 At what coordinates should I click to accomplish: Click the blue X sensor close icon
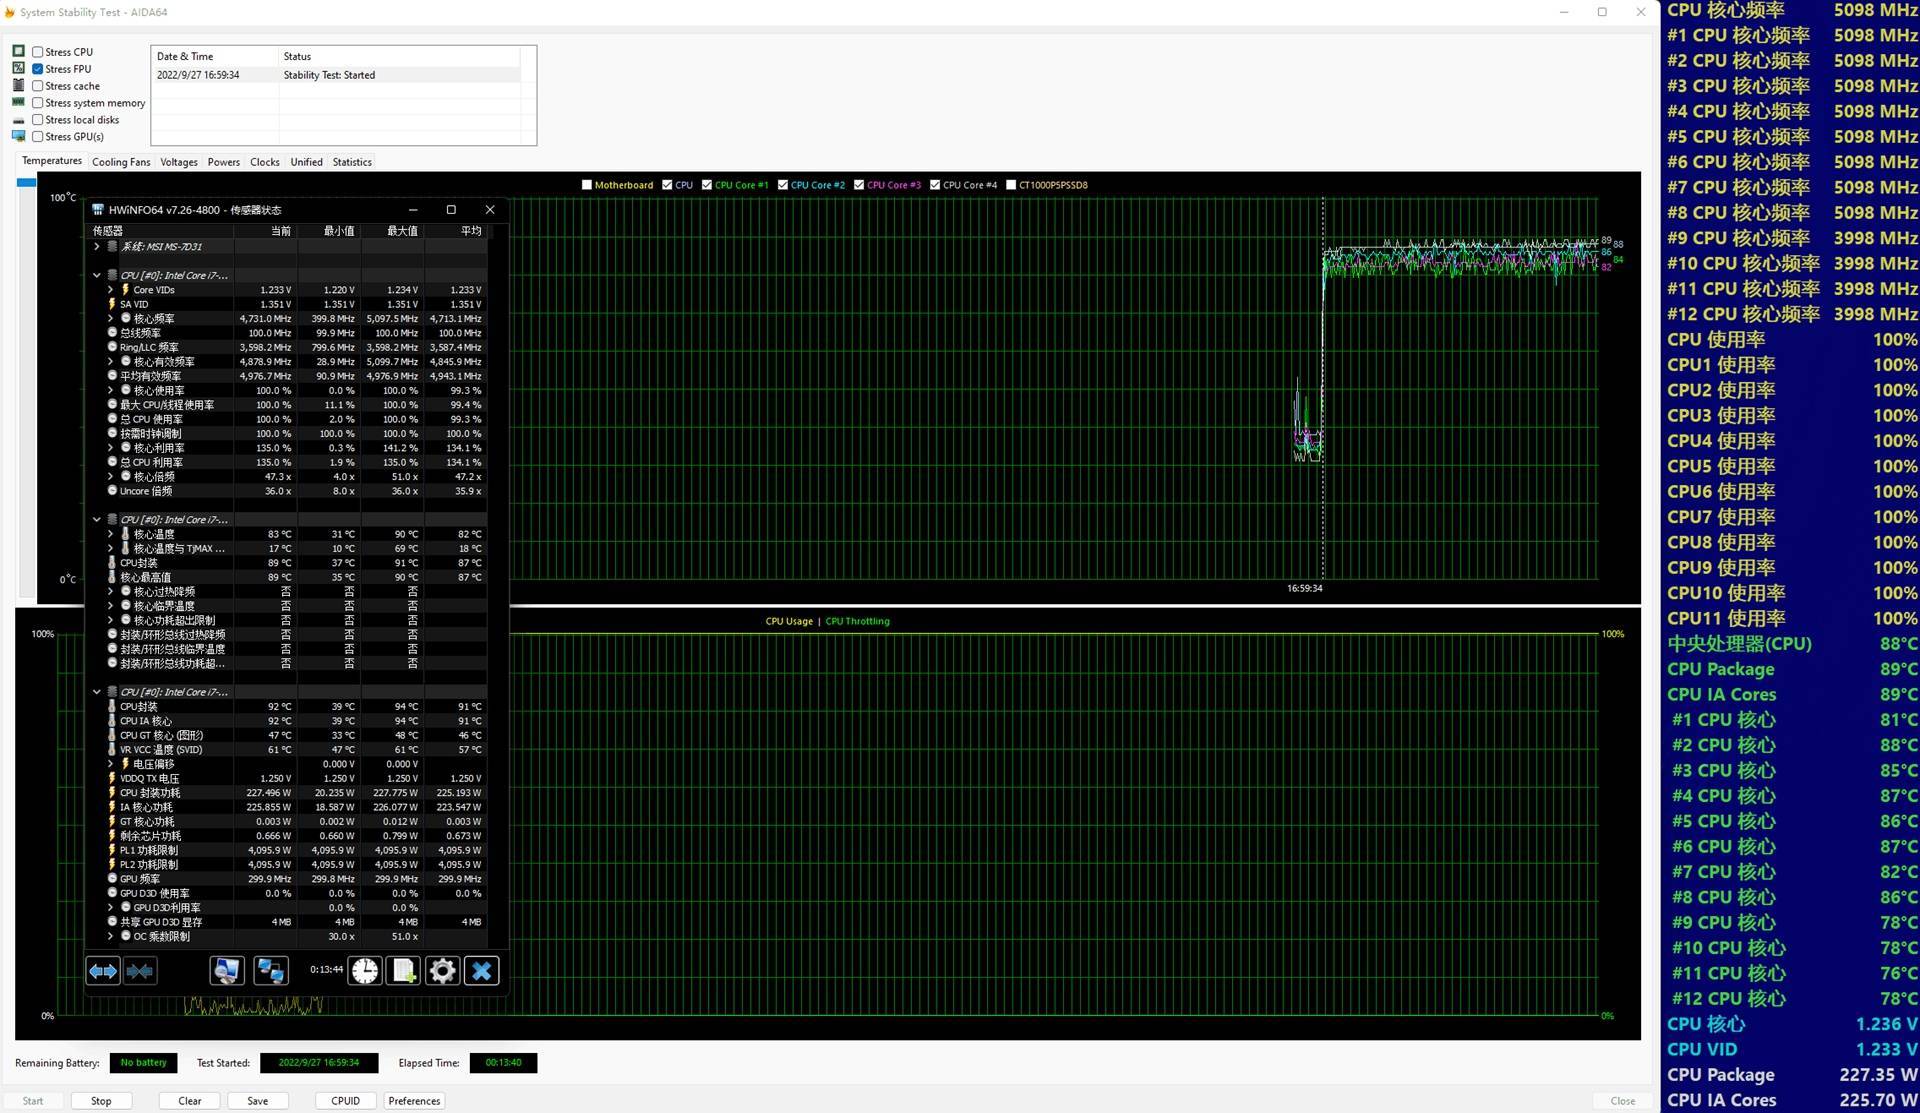pos(481,970)
